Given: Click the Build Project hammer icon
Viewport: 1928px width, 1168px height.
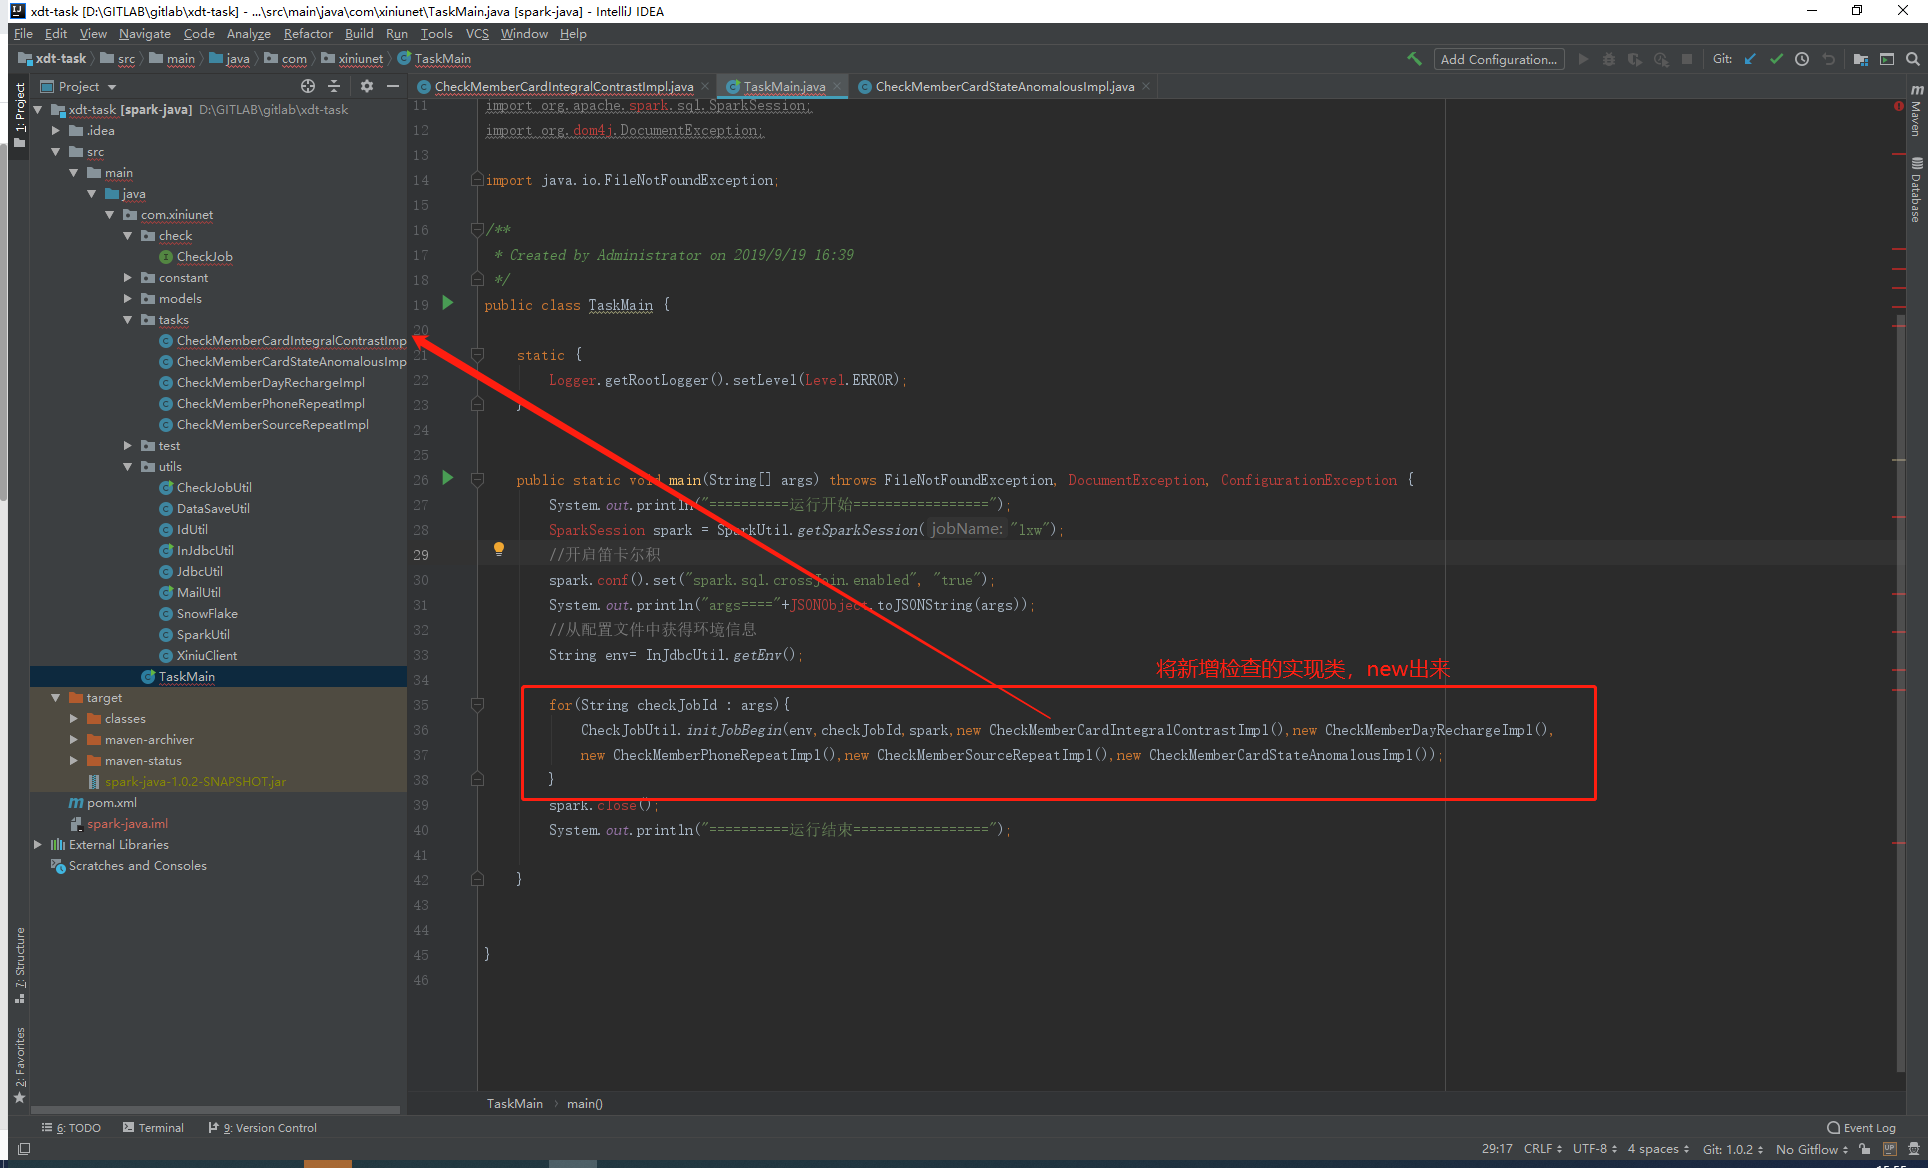Looking at the screenshot, I should [1414, 59].
